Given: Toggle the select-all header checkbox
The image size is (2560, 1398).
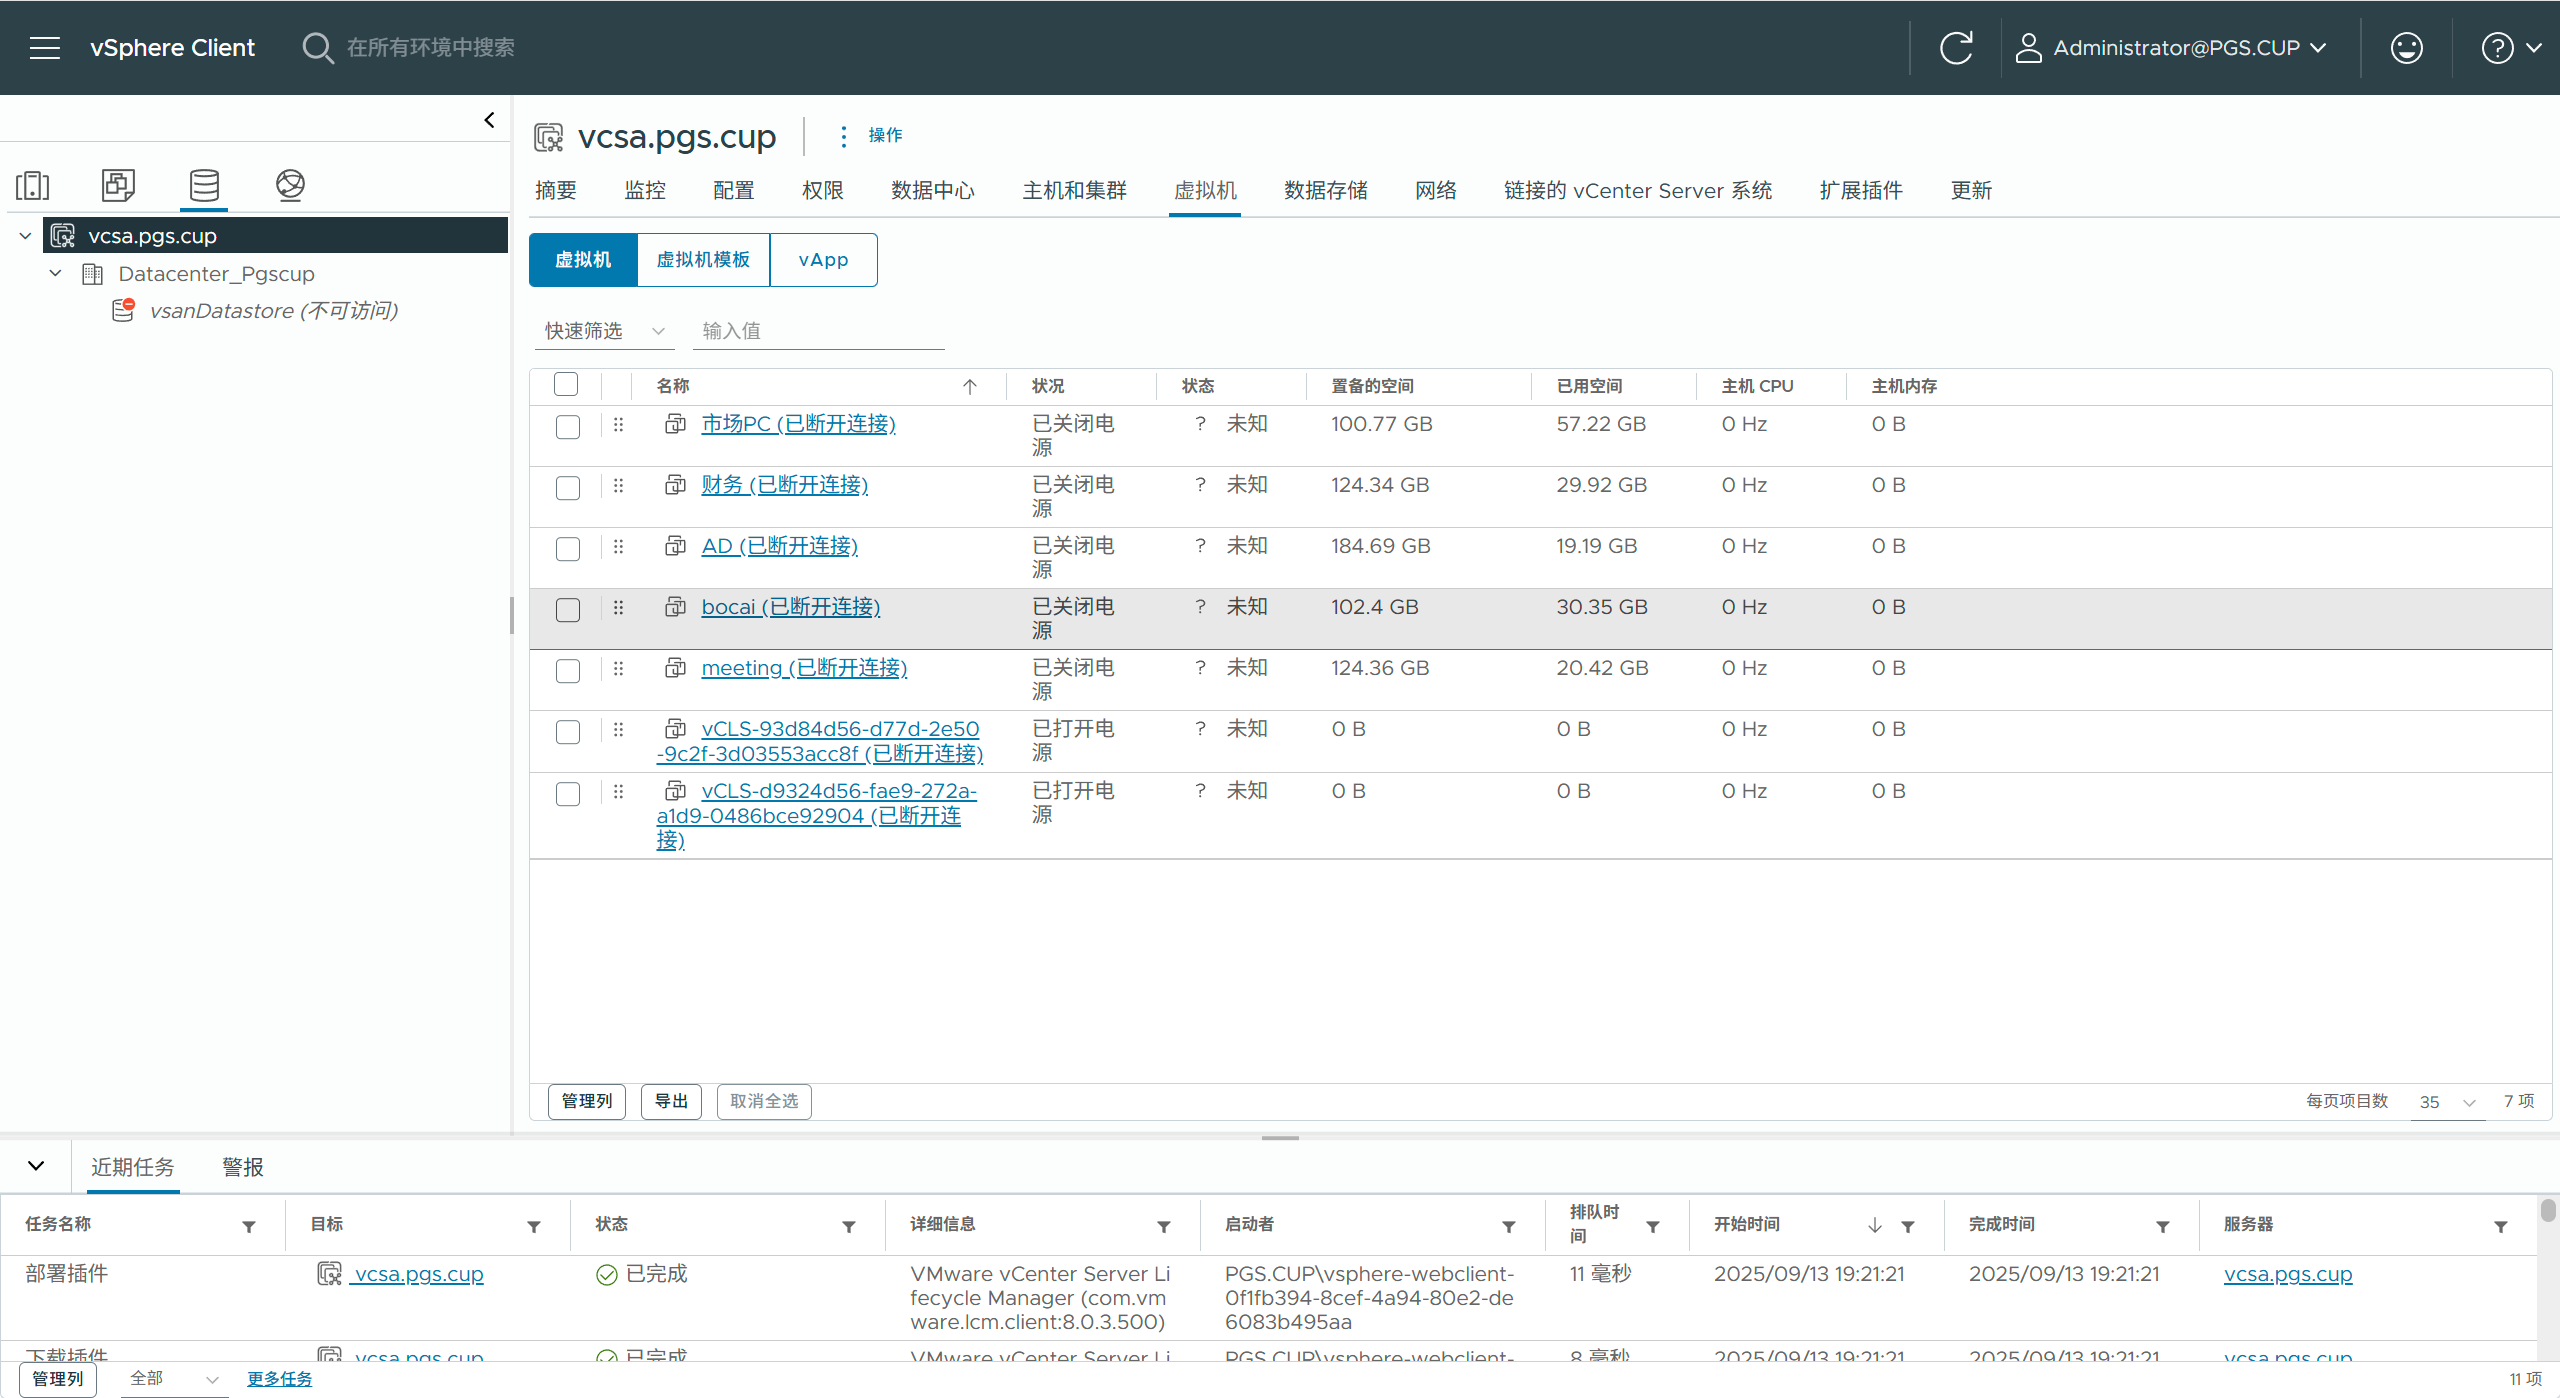Looking at the screenshot, I should coord(566,384).
